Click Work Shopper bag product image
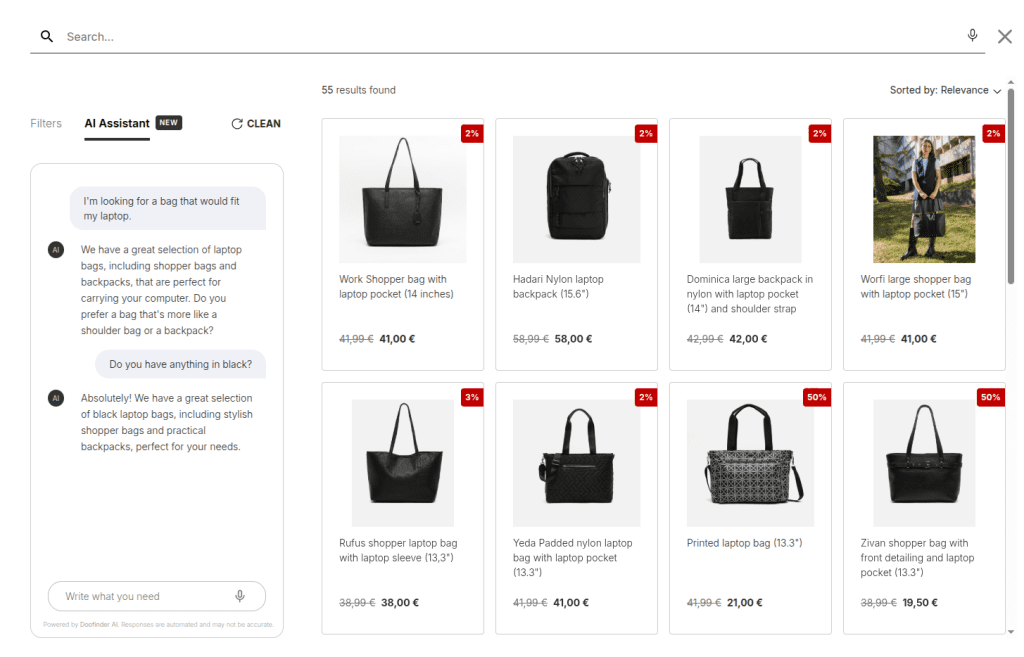 402,199
